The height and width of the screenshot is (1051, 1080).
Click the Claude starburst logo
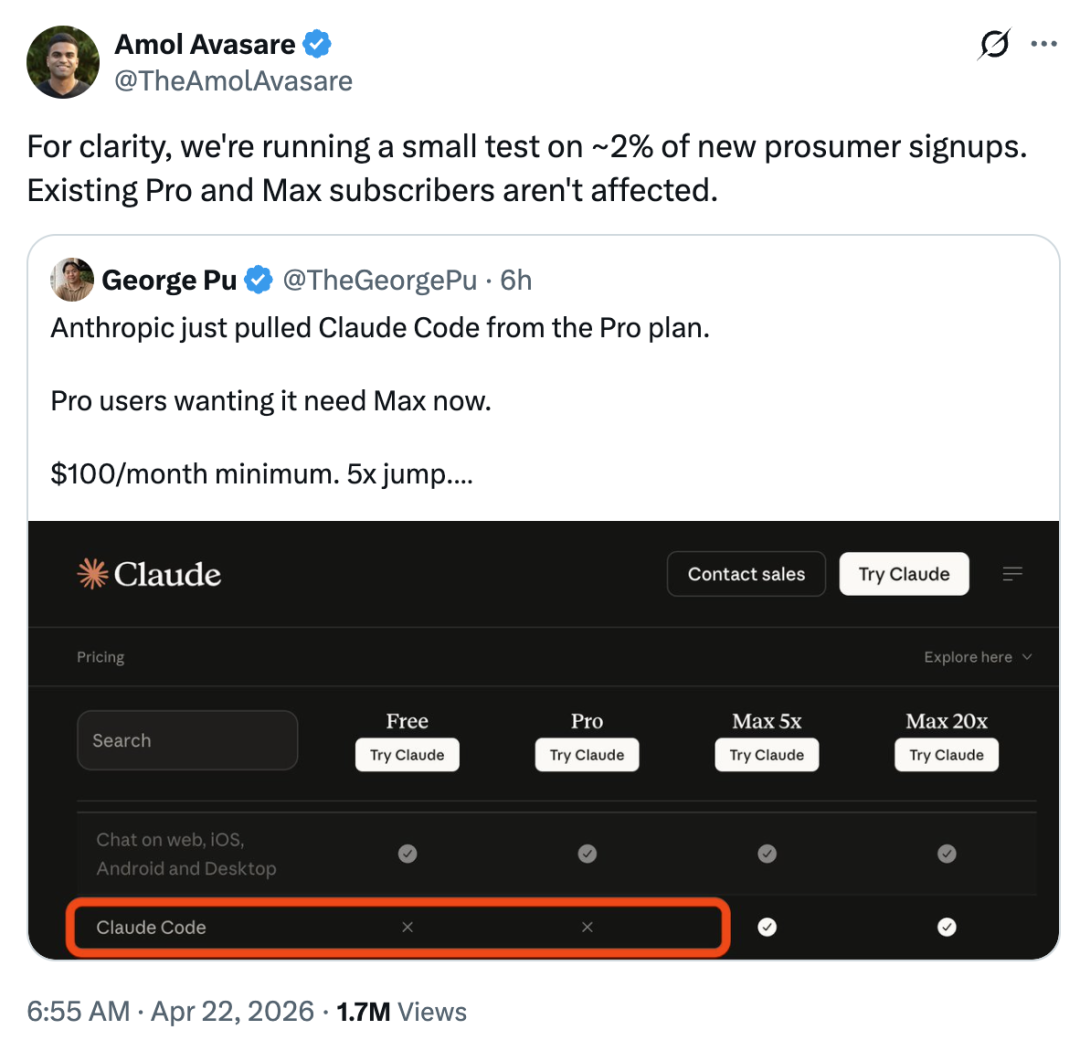click(x=92, y=574)
